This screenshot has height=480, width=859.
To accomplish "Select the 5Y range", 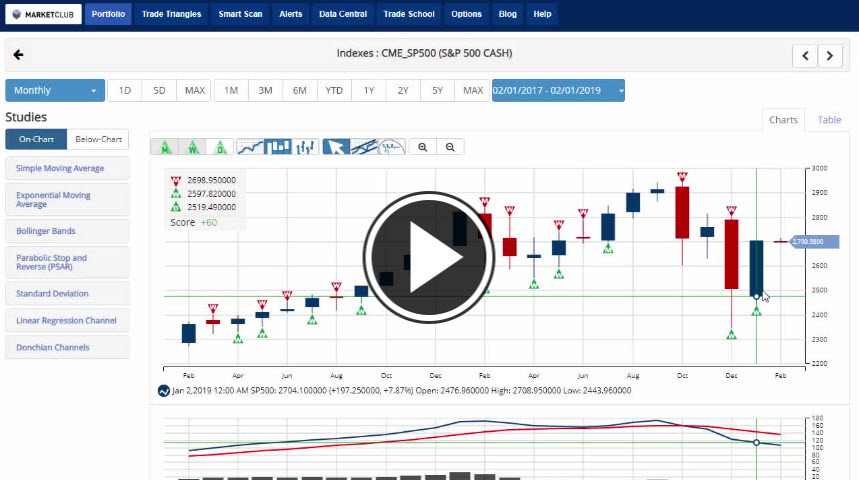I will click(x=437, y=90).
